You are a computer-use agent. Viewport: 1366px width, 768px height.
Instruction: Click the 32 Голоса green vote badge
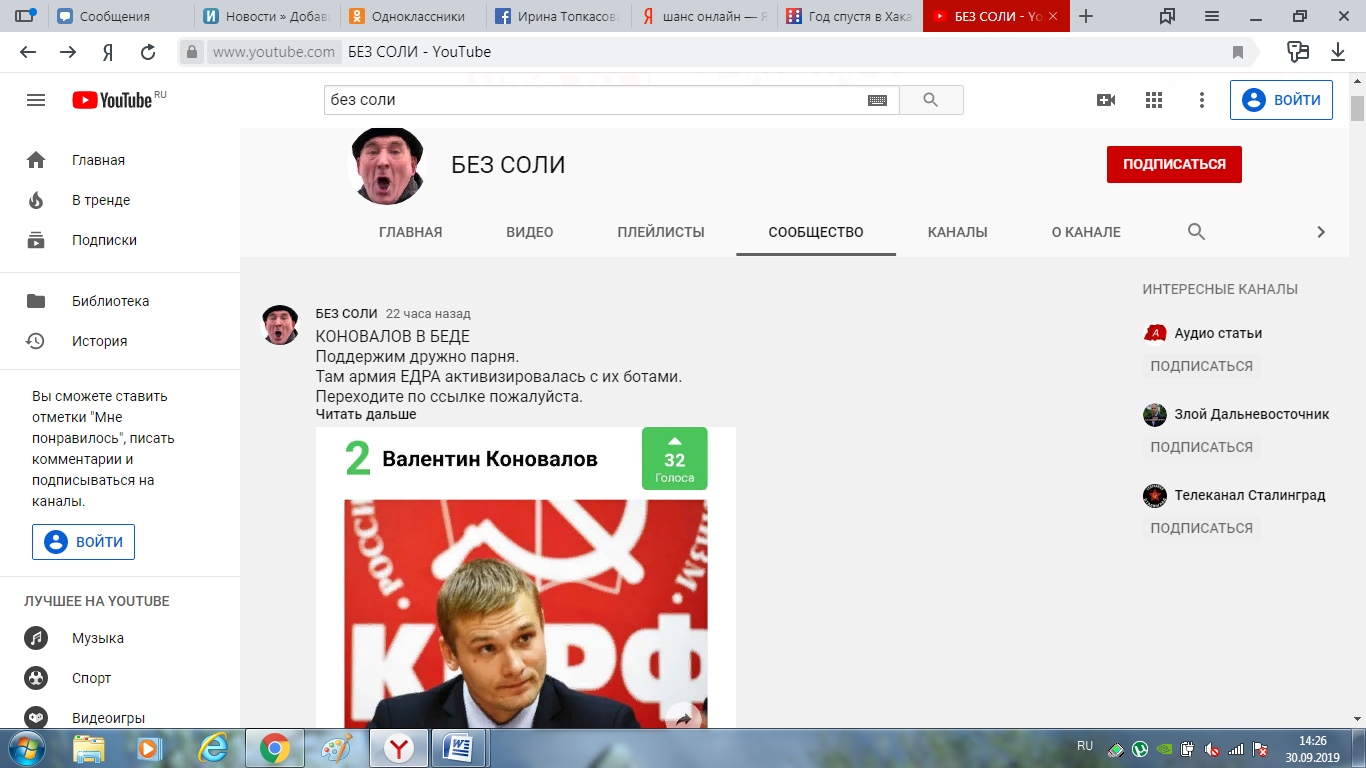(674, 459)
